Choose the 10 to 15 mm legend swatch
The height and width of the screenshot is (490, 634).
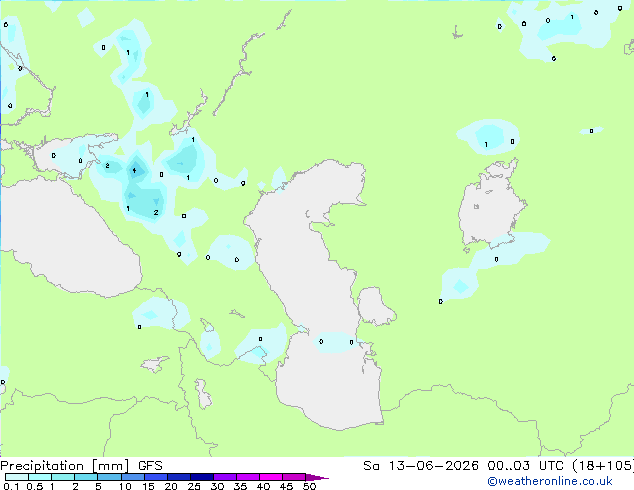point(133,477)
